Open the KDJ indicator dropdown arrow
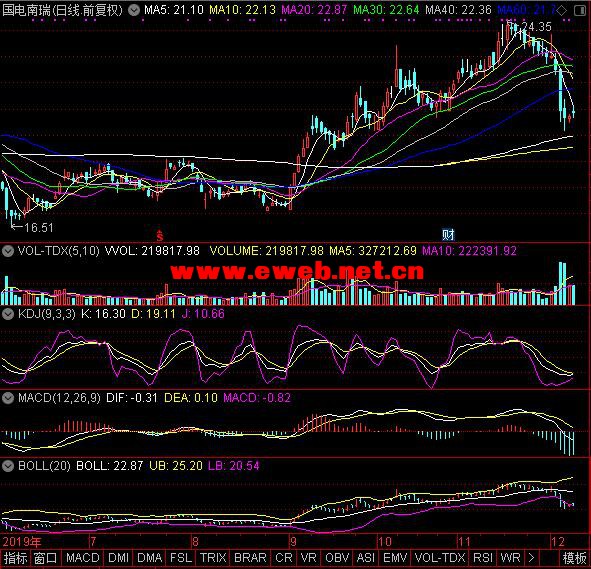591x569 pixels. (8, 314)
